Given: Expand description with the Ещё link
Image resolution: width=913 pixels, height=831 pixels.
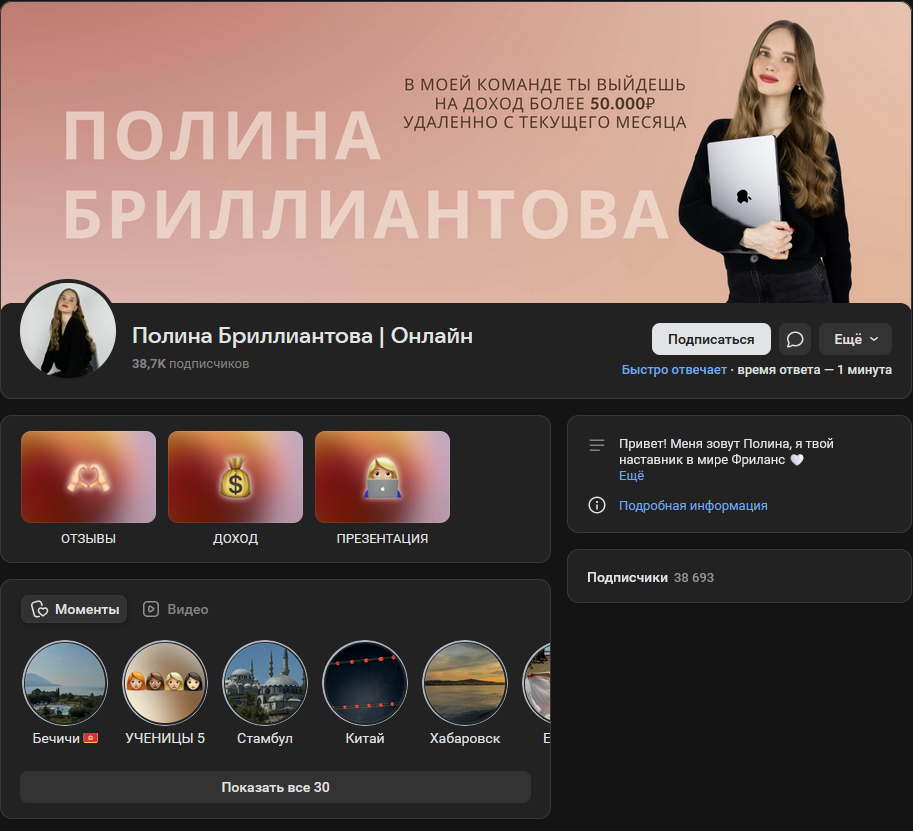Looking at the screenshot, I should pyautogui.click(x=631, y=476).
